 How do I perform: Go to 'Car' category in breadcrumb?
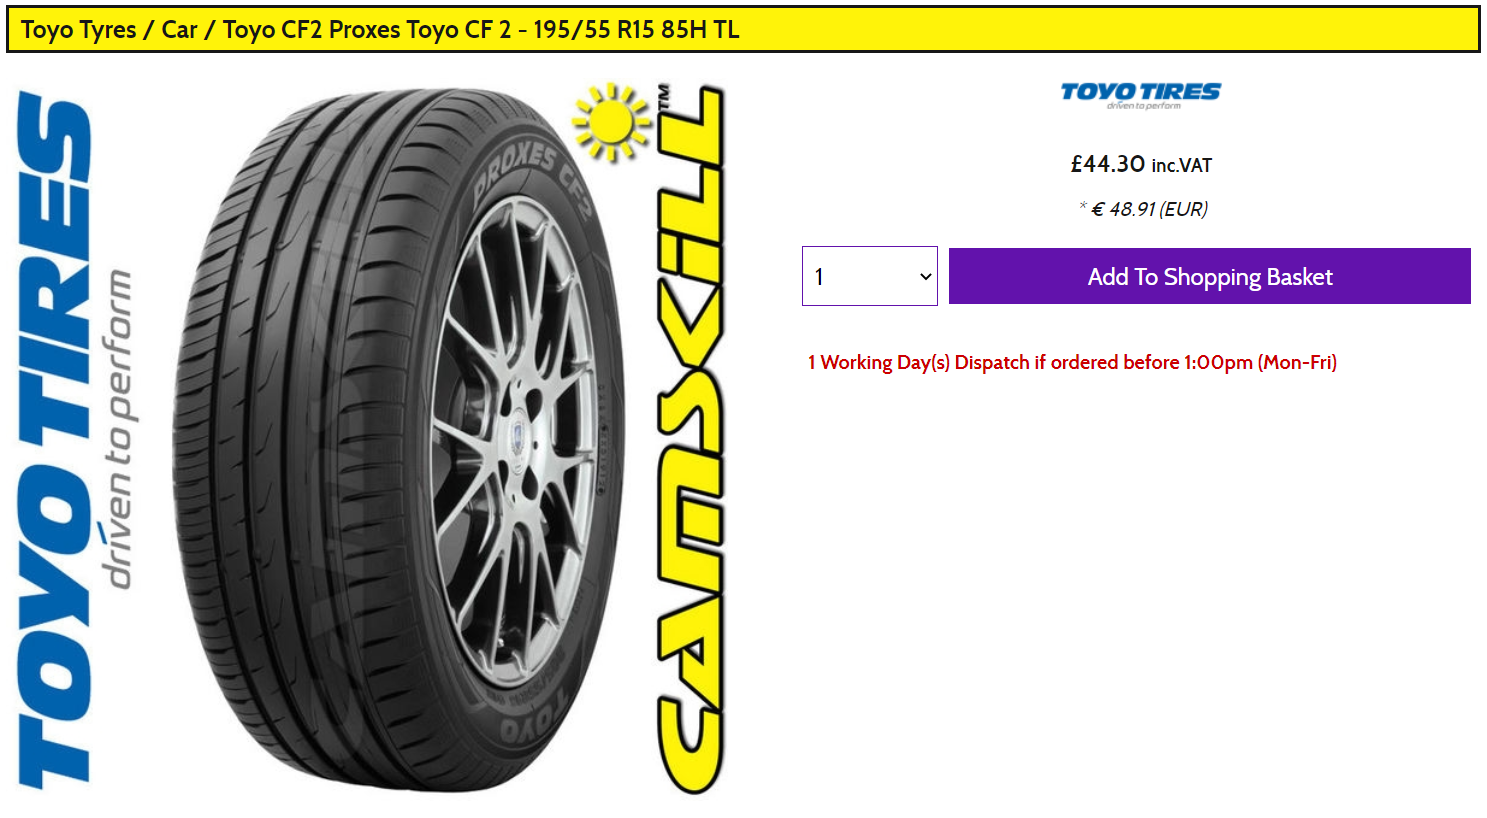coord(180,30)
